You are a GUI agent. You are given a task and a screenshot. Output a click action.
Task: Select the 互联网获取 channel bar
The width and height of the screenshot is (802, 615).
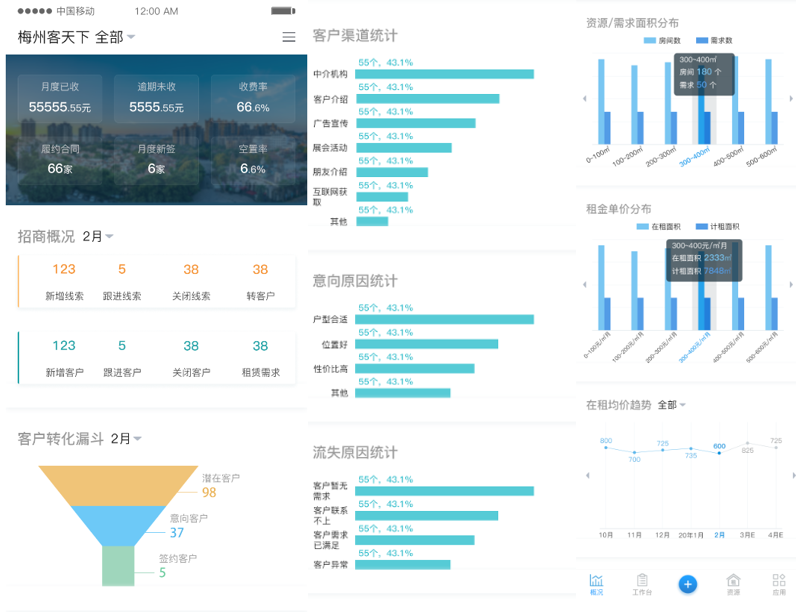click(x=382, y=197)
